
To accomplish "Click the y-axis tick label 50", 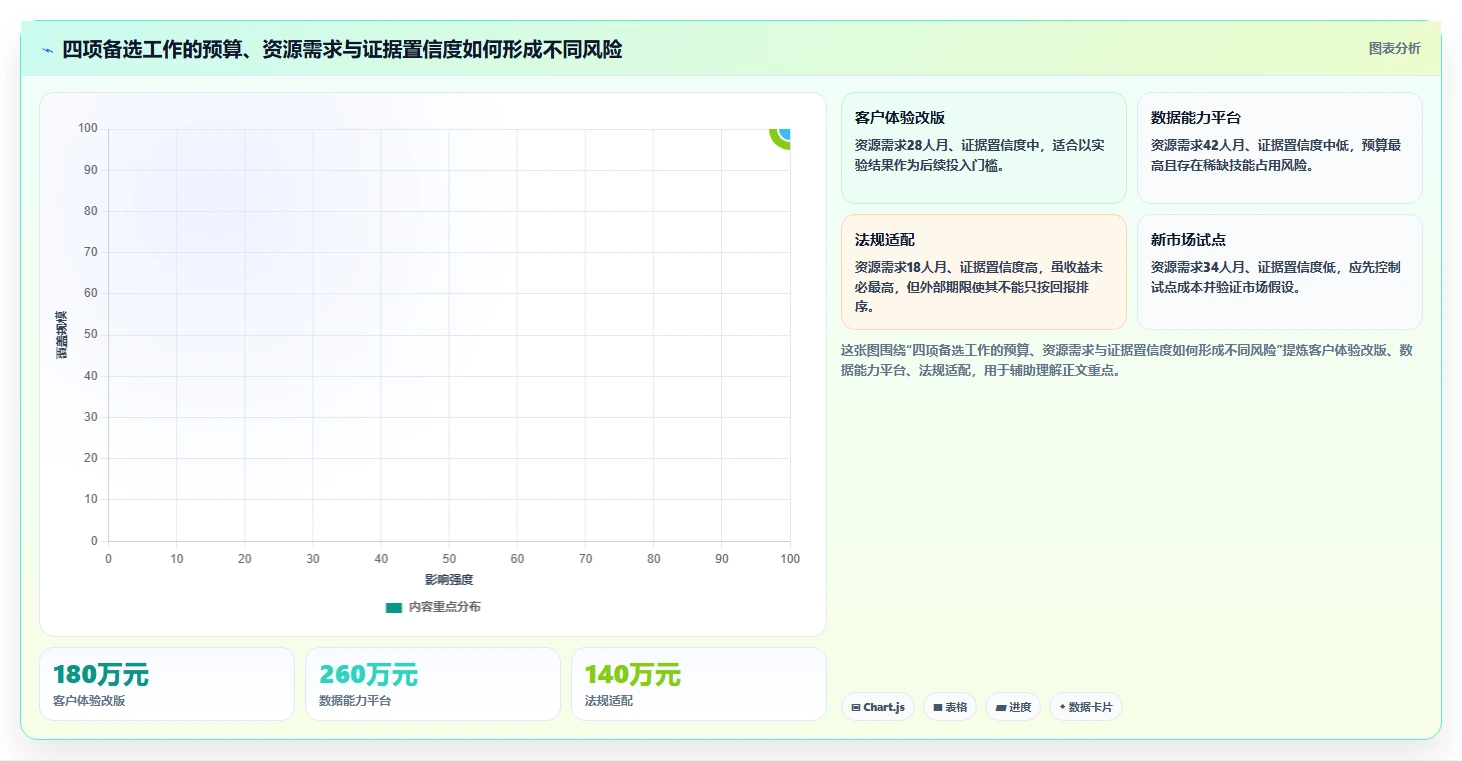I will tap(91, 335).
